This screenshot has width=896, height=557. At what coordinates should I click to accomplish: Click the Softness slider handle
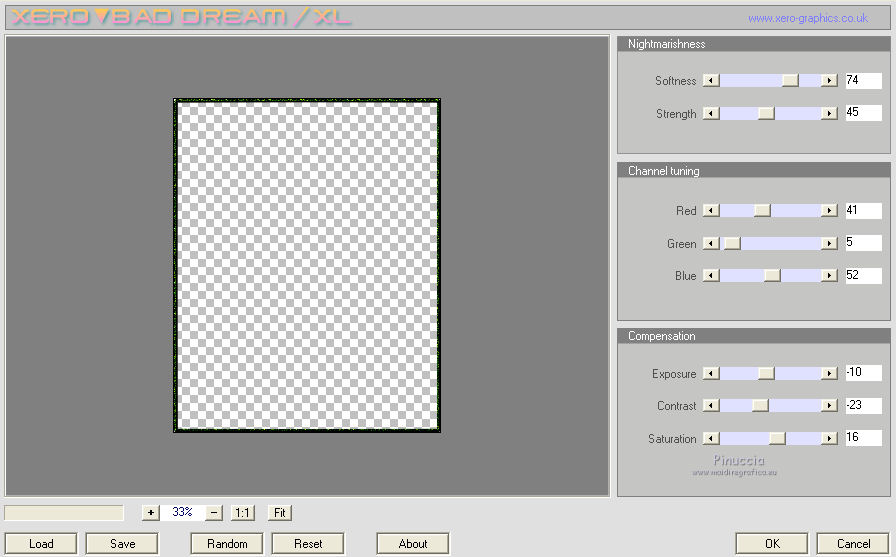pyautogui.click(x=790, y=81)
